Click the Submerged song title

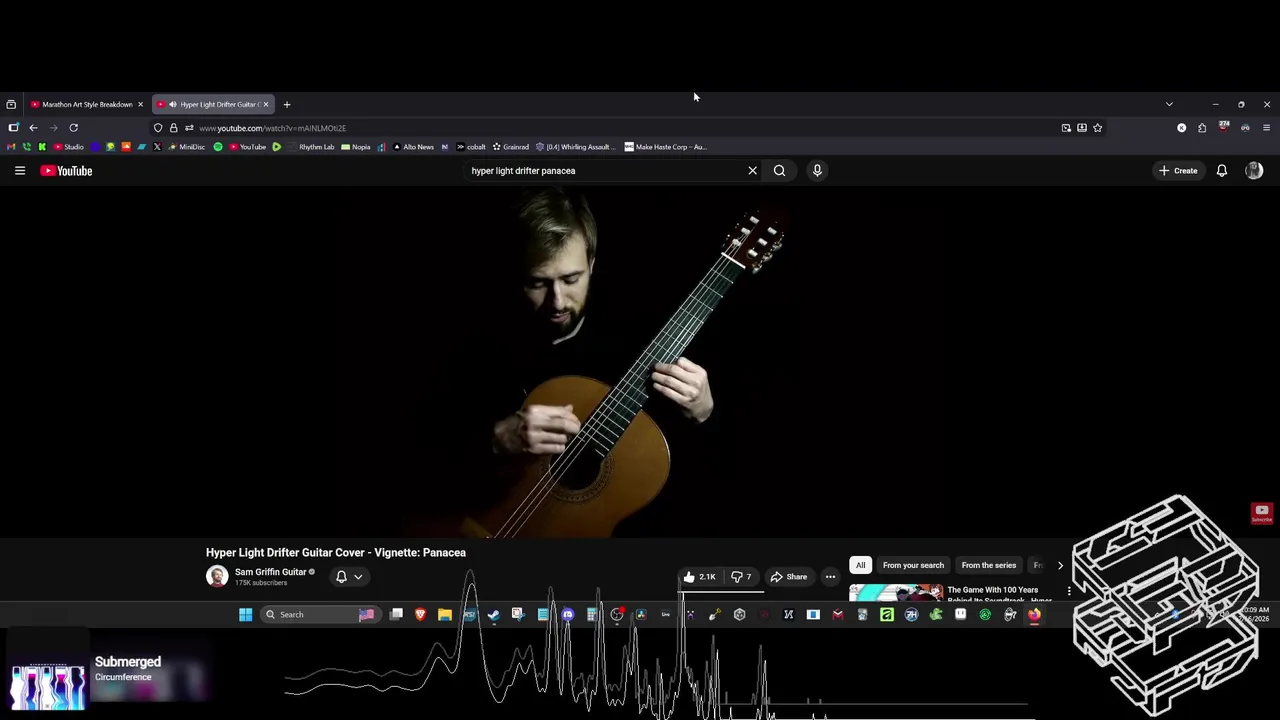point(128,662)
